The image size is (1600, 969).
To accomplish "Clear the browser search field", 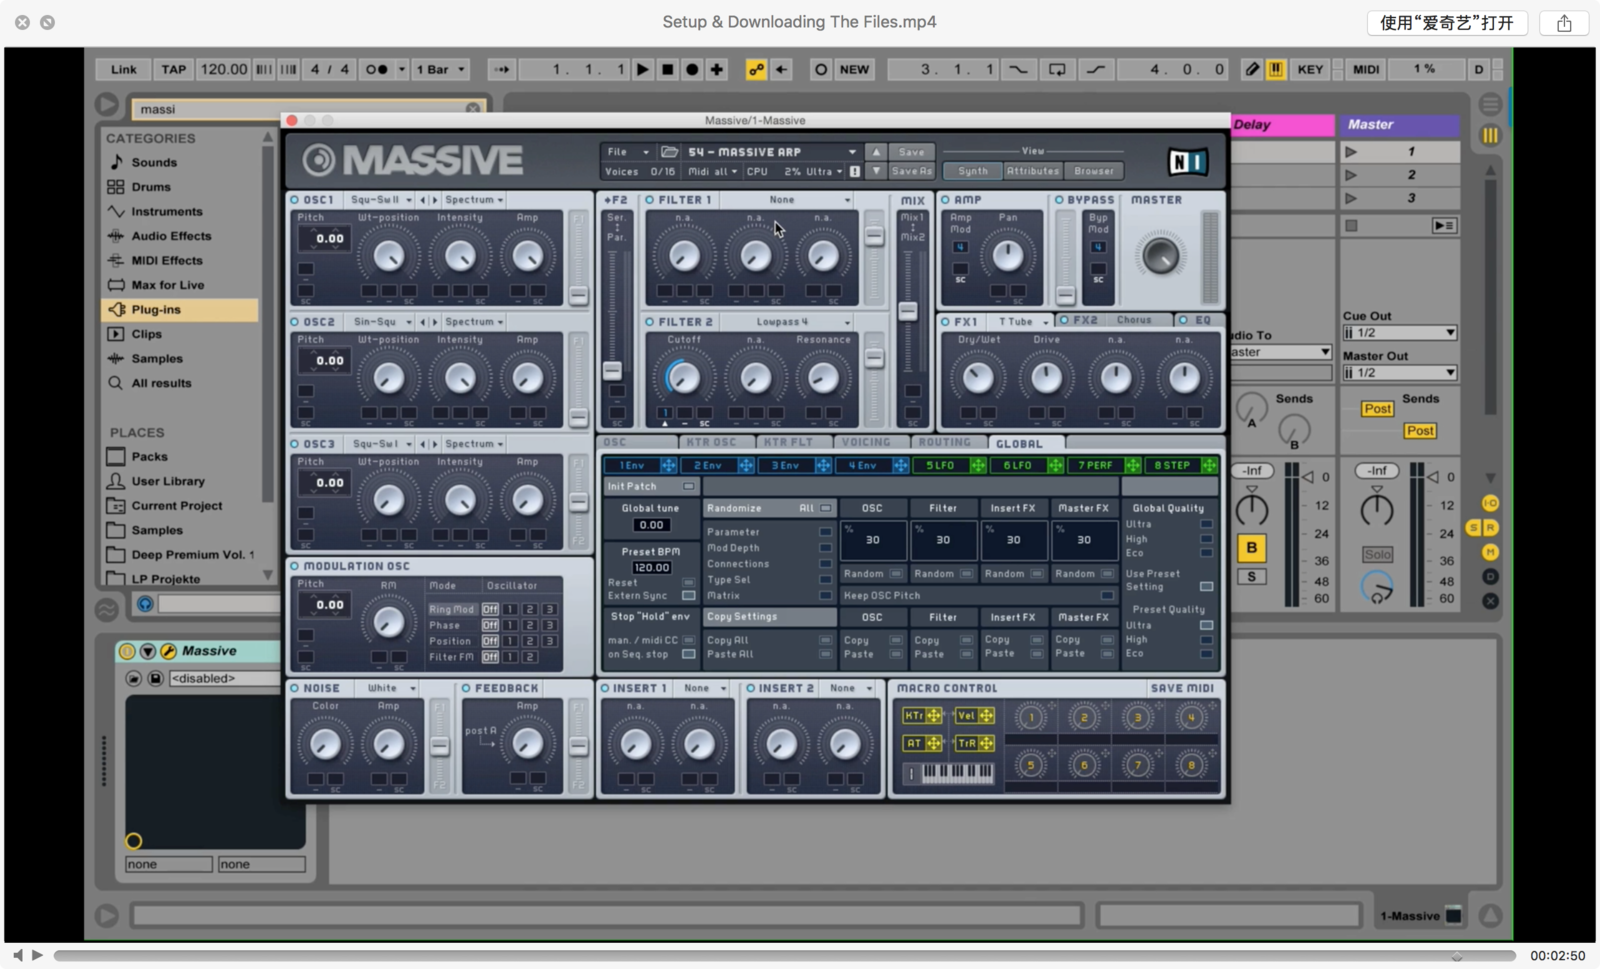I will pyautogui.click(x=473, y=108).
